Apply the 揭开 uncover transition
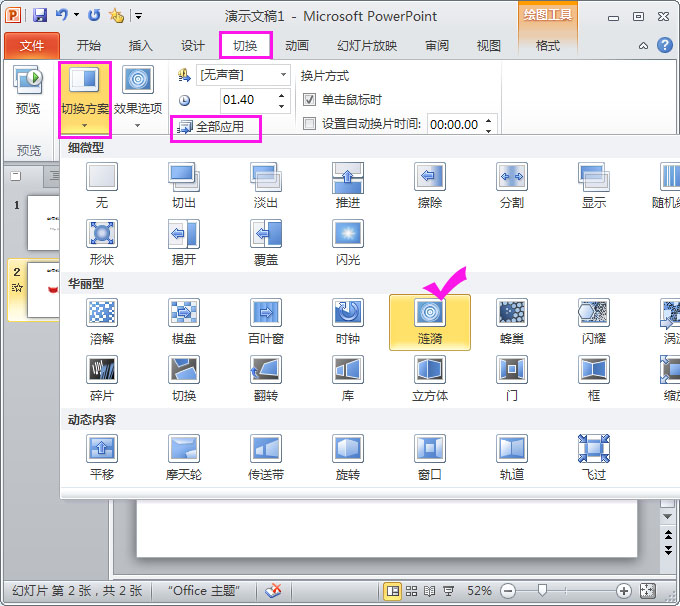 (x=183, y=242)
